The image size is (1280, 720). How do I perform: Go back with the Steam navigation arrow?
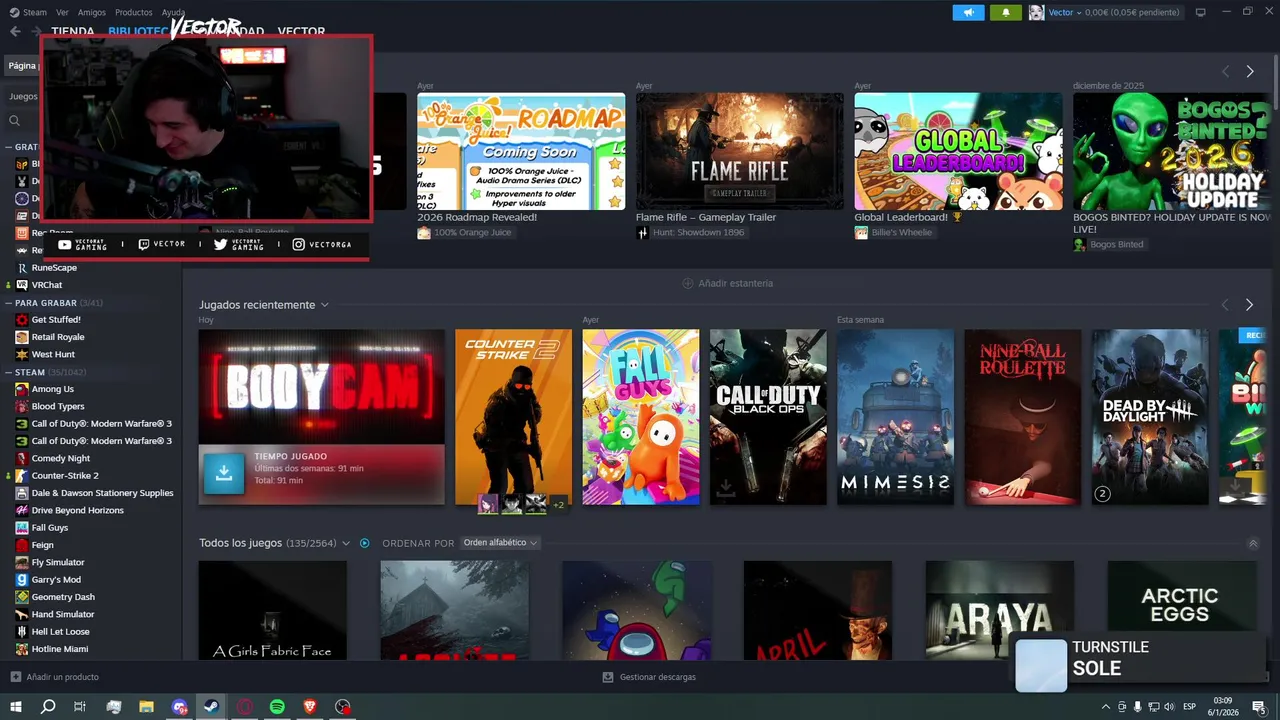(15, 31)
